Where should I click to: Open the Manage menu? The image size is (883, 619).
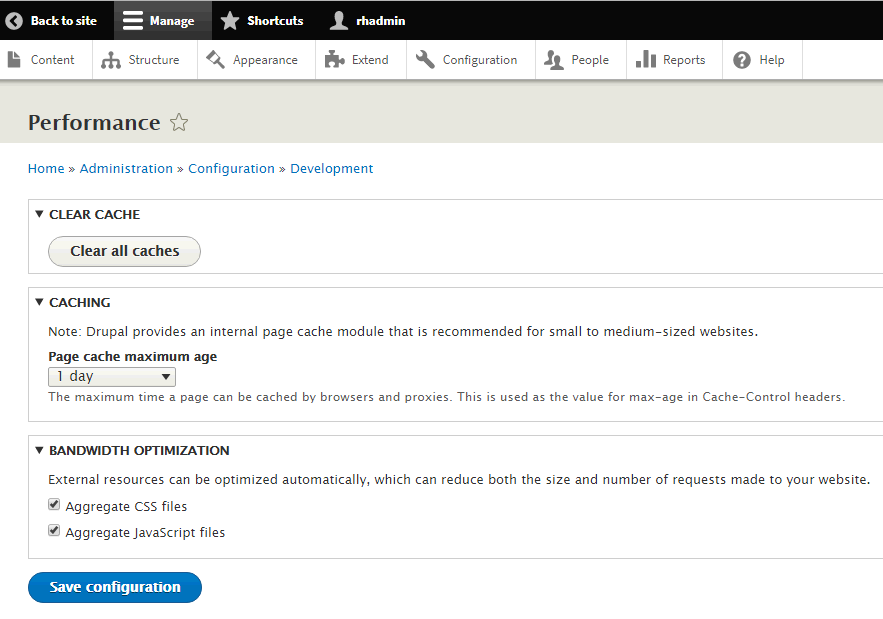tap(162, 20)
